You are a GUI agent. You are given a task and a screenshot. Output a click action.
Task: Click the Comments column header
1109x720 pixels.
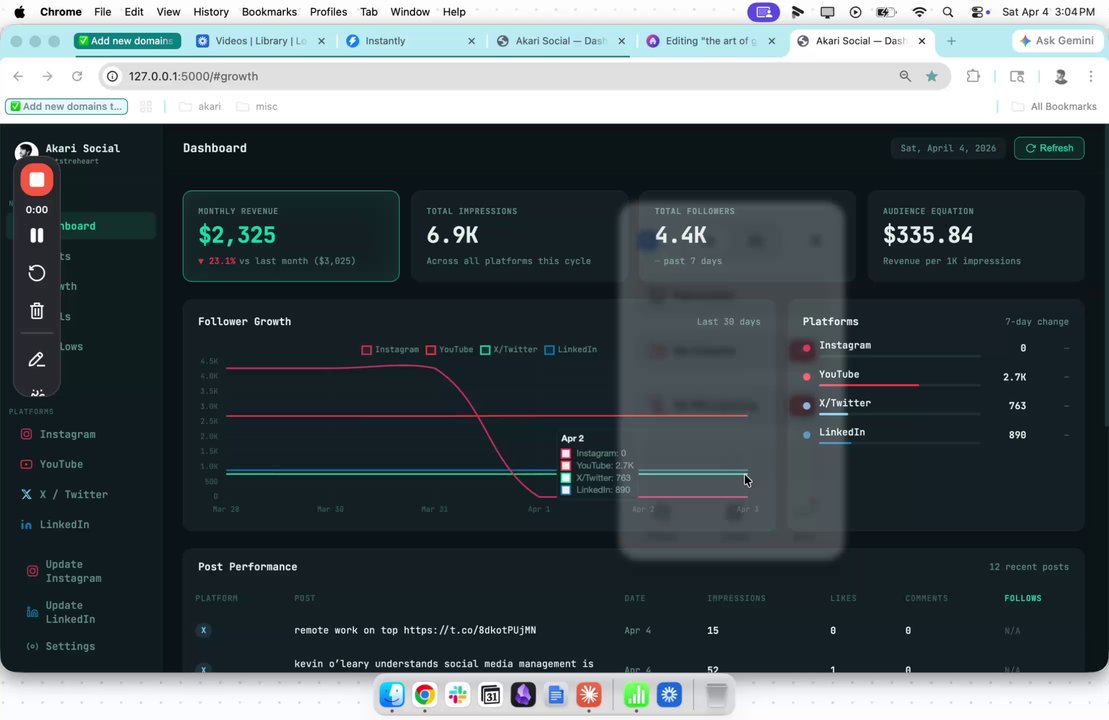click(927, 598)
